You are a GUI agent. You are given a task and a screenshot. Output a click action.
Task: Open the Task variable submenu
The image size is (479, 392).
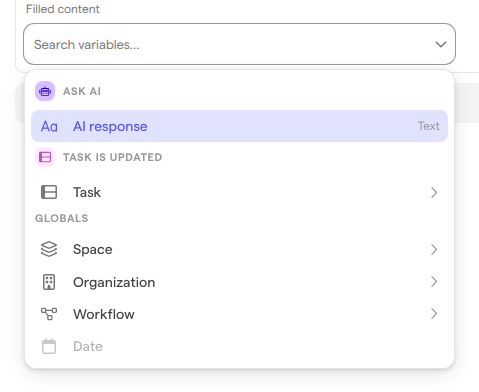239,192
